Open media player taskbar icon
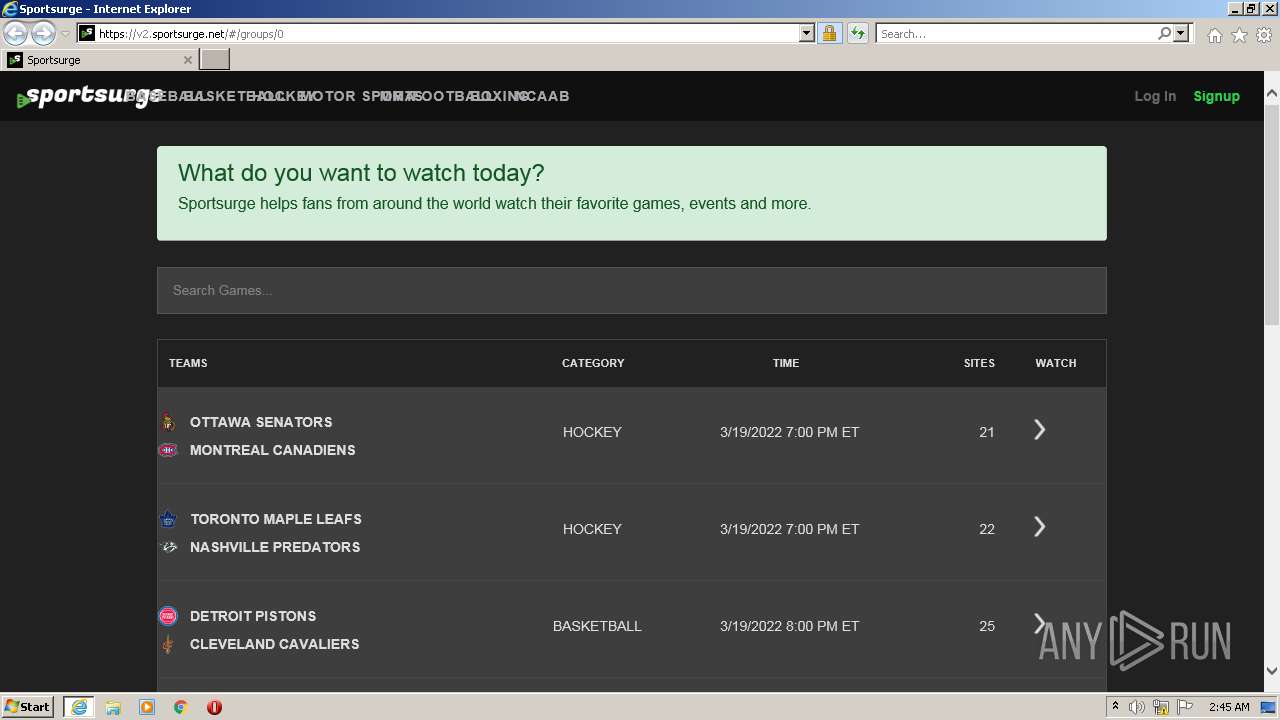Viewport: 1280px width, 720px height. [147, 707]
